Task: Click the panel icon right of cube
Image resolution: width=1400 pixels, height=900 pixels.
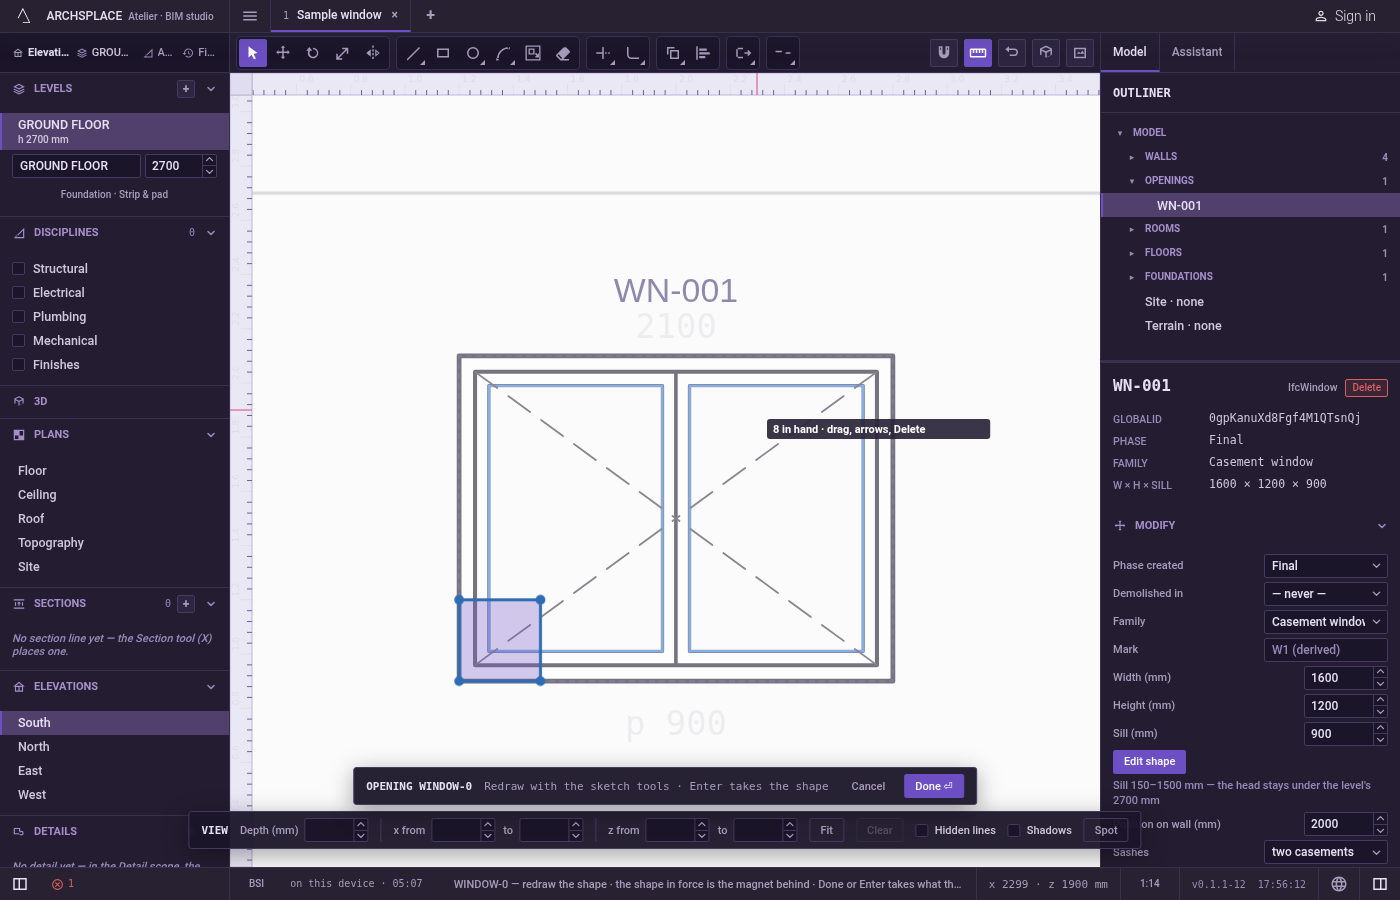Action: [1080, 53]
